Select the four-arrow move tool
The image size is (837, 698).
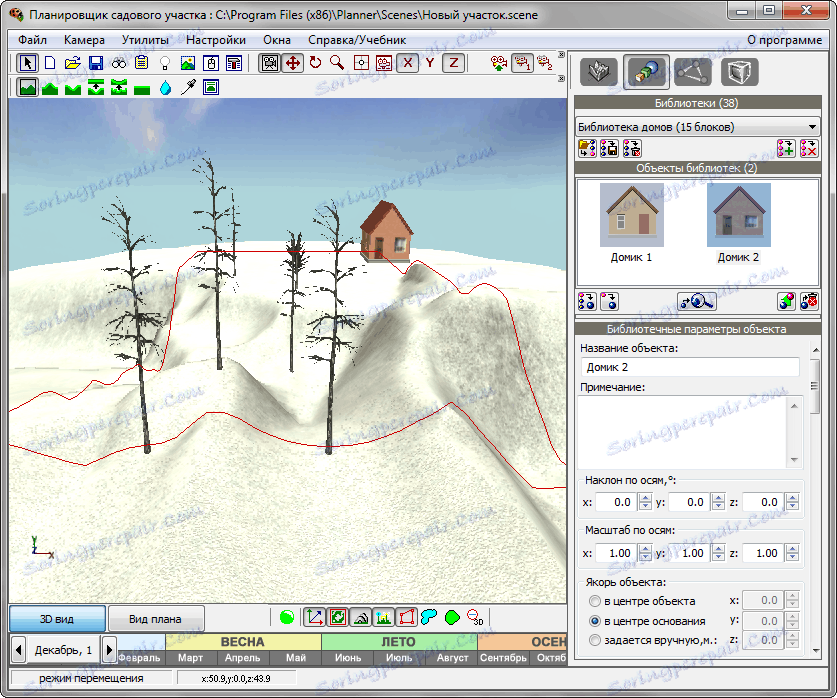coord(292,63)
